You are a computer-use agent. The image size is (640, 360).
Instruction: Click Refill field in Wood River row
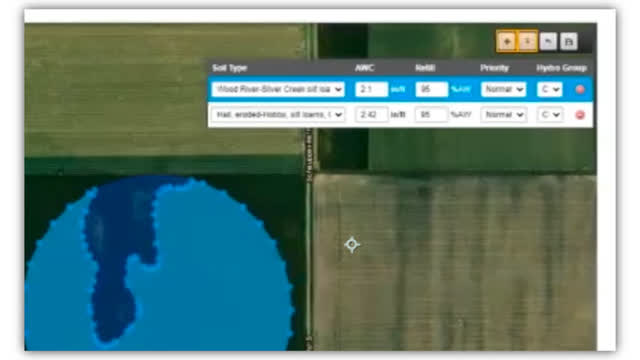[x=431, y=89]
